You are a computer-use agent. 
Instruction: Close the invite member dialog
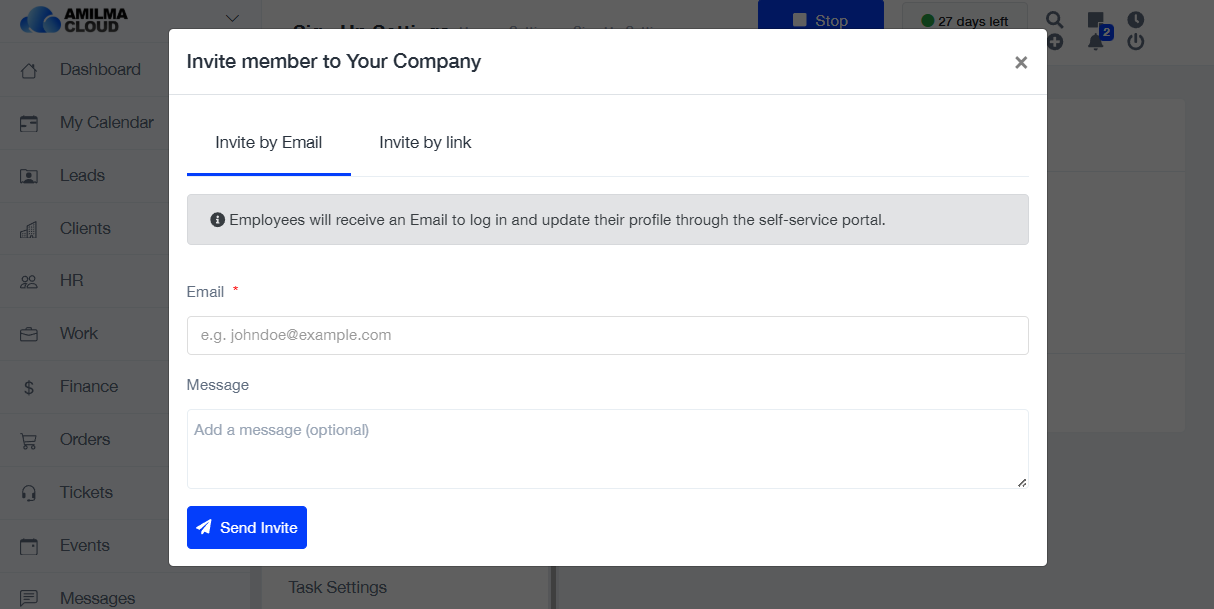(1021, 63)
